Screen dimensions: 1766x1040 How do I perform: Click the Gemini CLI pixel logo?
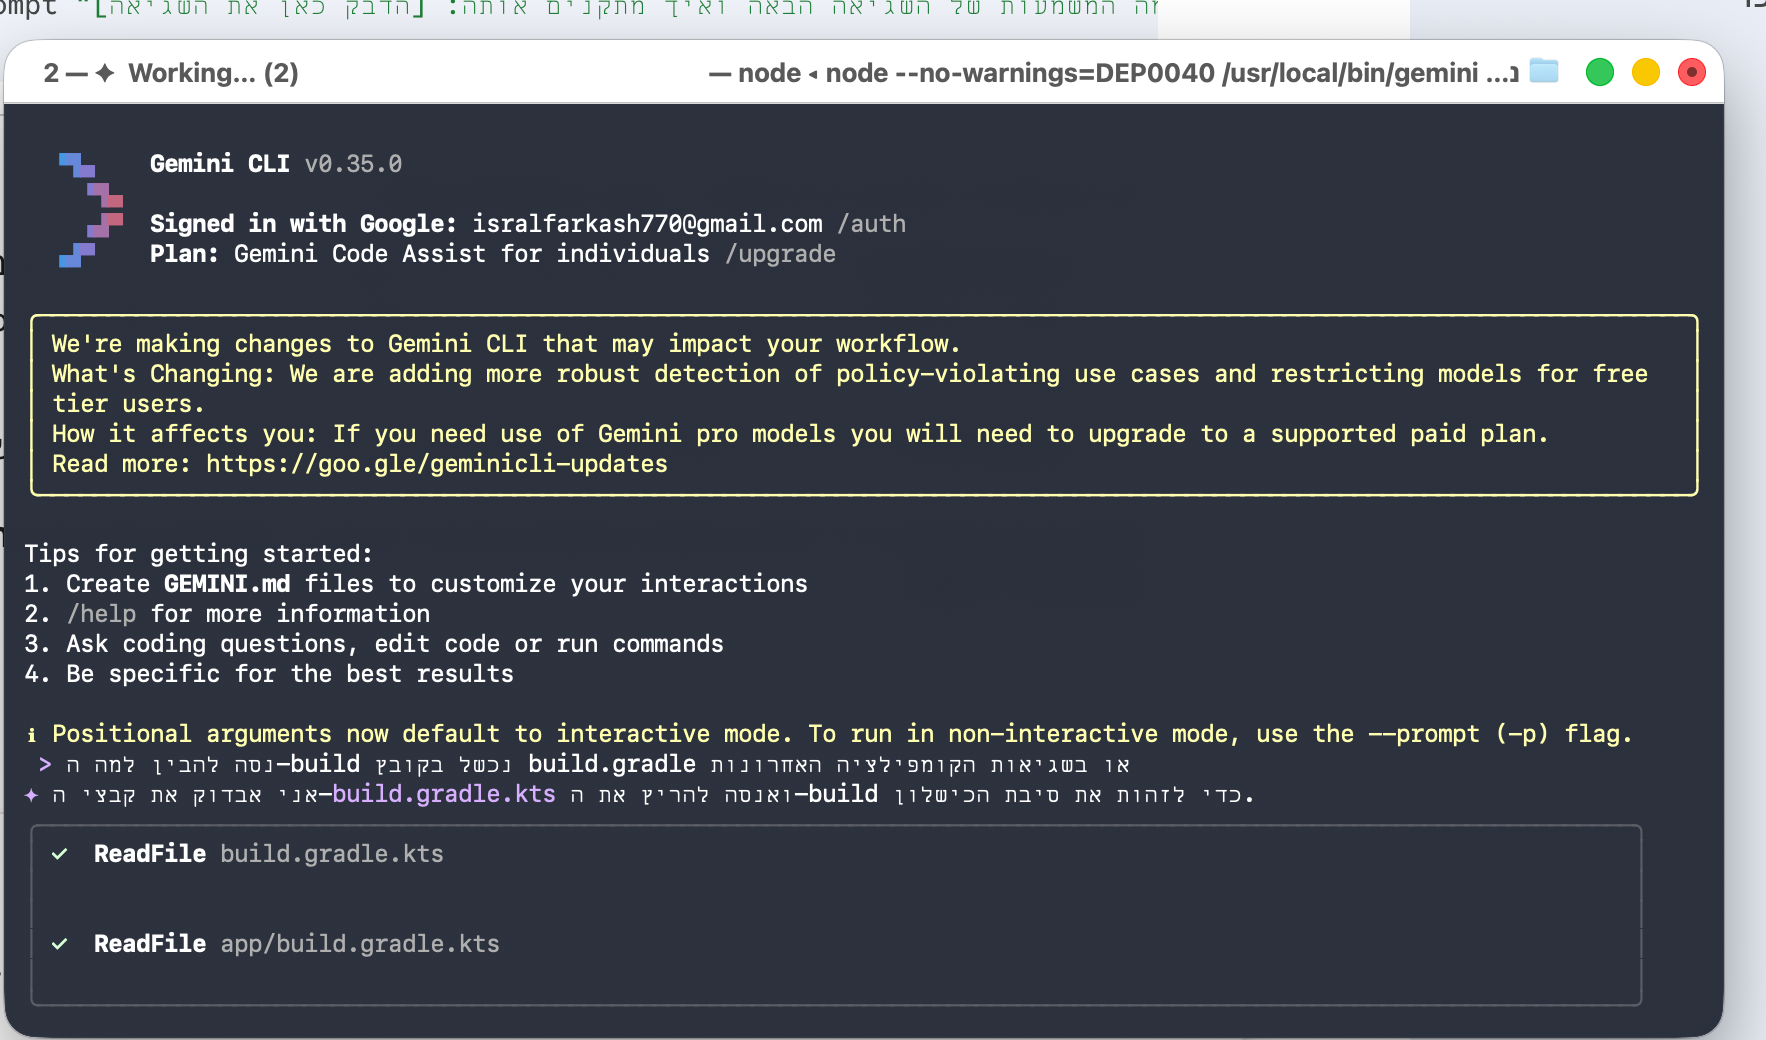[x=90, y=210]
